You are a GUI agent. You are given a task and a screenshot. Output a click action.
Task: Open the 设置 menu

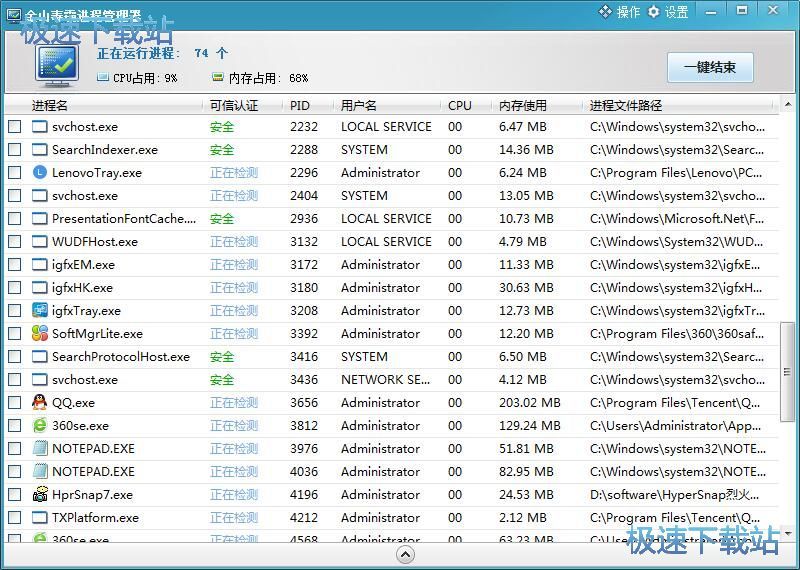[668, 11]
